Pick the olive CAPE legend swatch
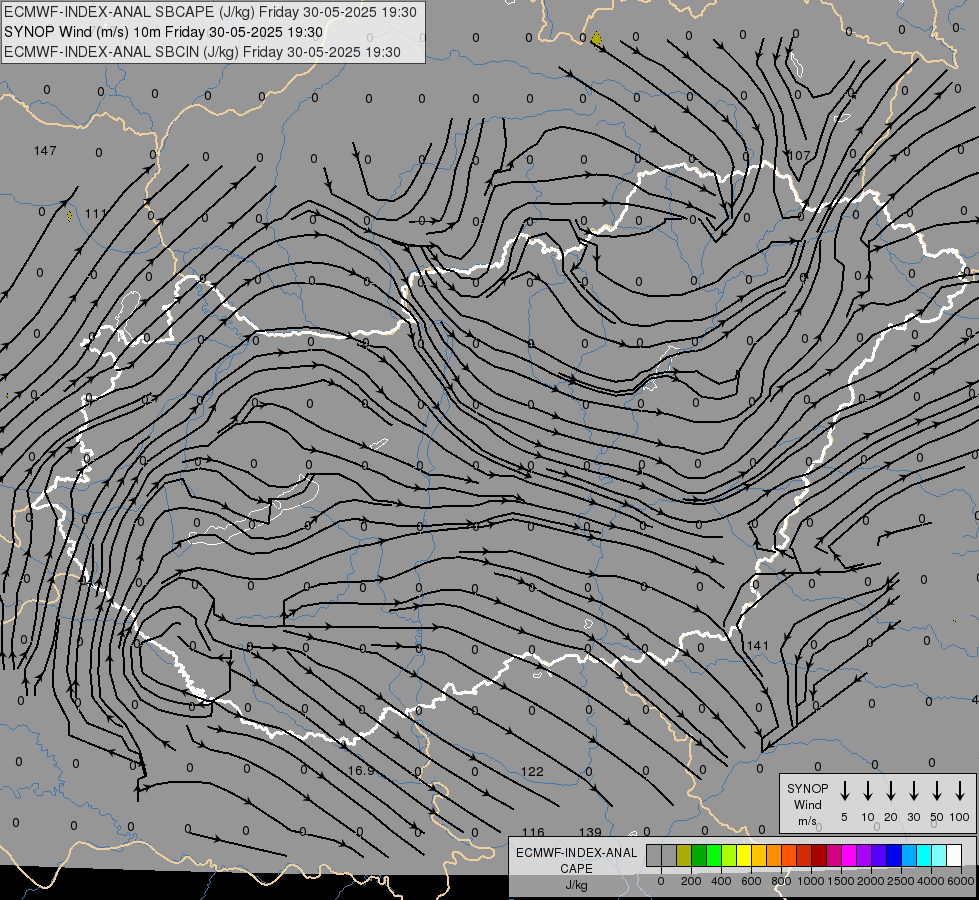 [684, 855]
